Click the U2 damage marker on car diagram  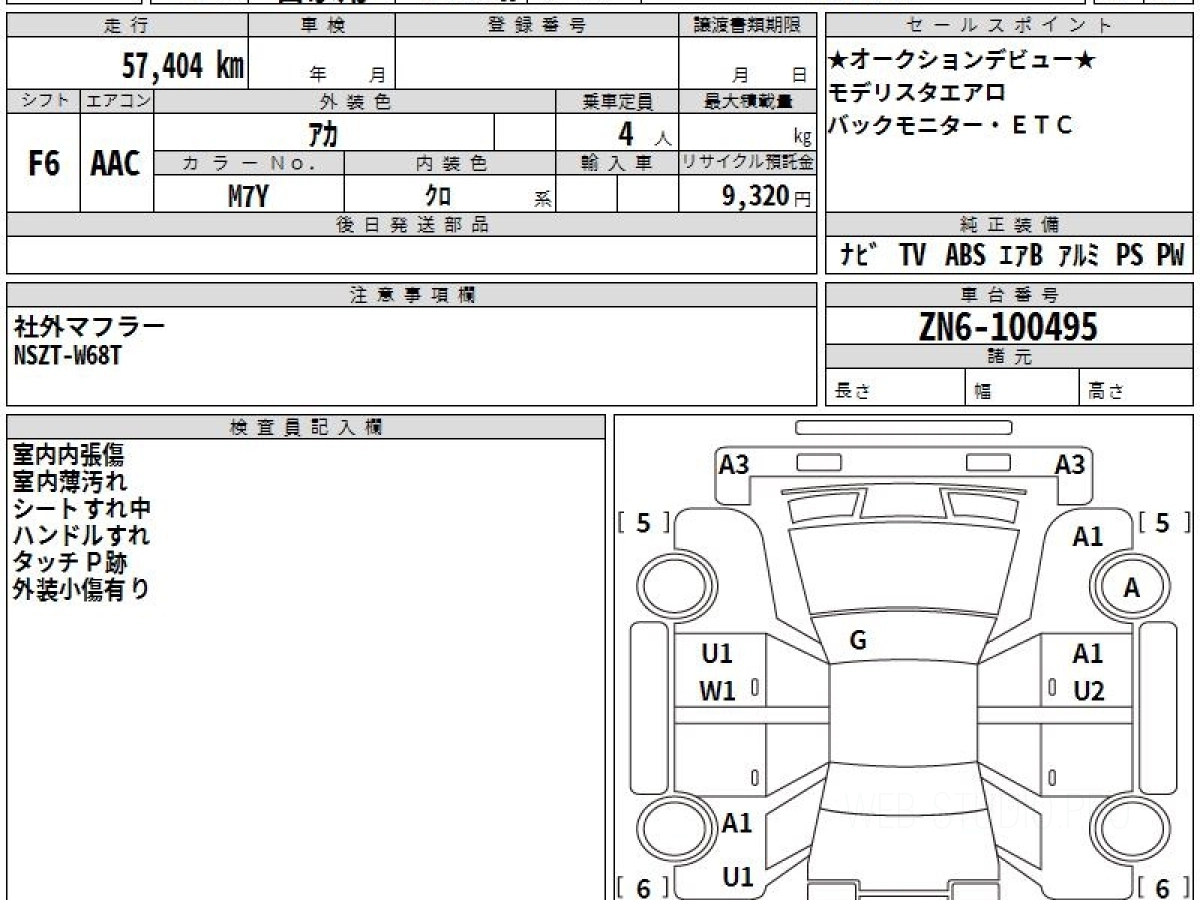(x=1088, y=691)
